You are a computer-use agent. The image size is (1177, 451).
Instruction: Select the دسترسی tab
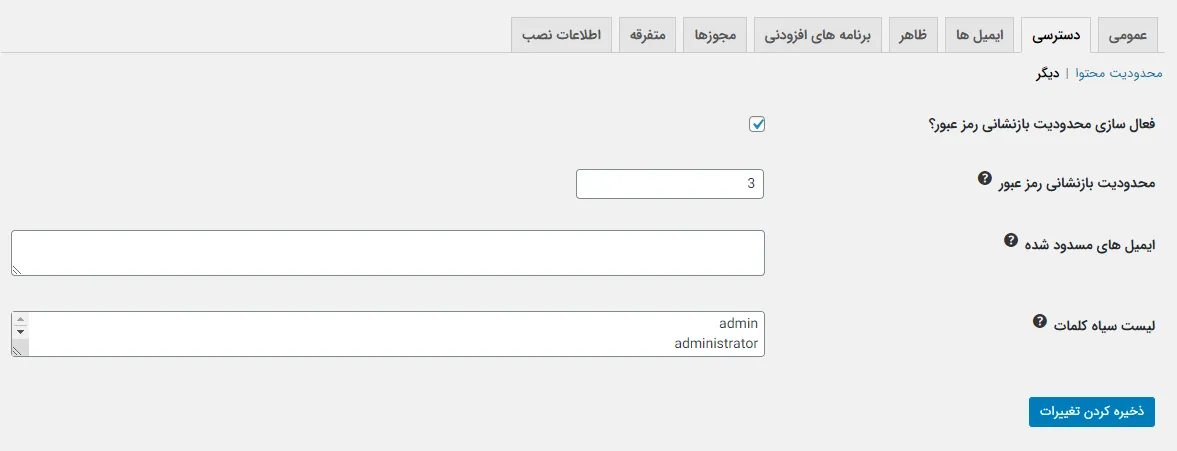pyautogui.click(x=1055, y=35)
